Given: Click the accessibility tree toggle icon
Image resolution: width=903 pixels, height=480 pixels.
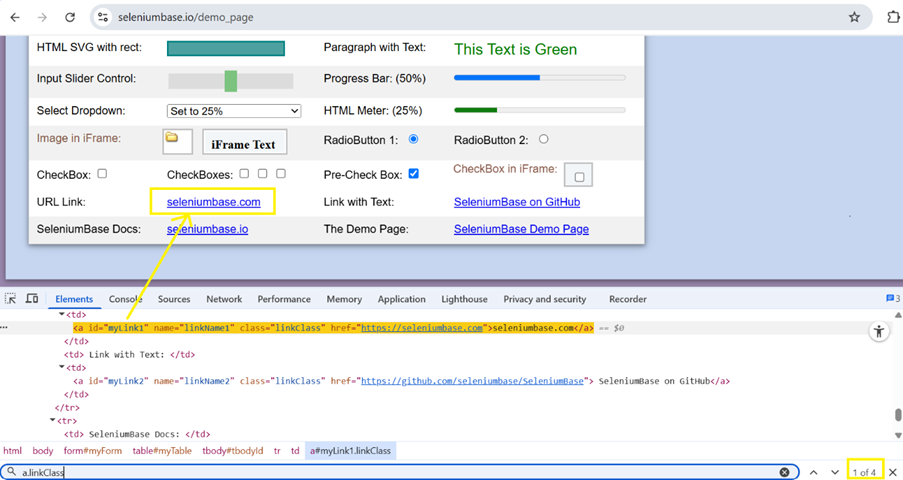Looking at the screenshot, I should [879, 331].
